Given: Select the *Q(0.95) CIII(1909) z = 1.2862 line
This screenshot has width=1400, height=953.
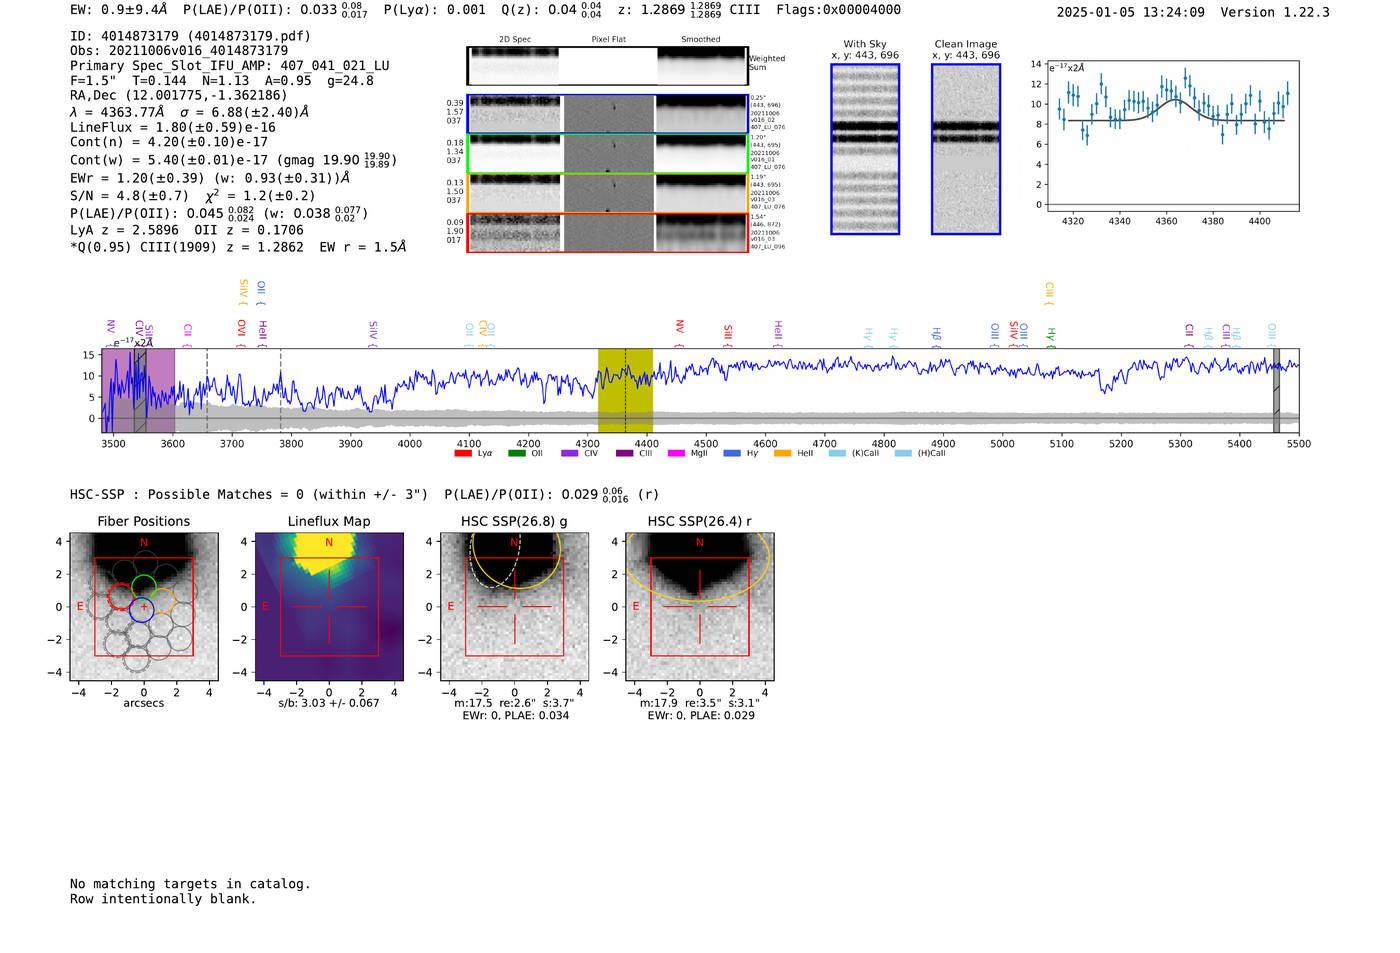Looking at the screenshot, I should 238,247.
